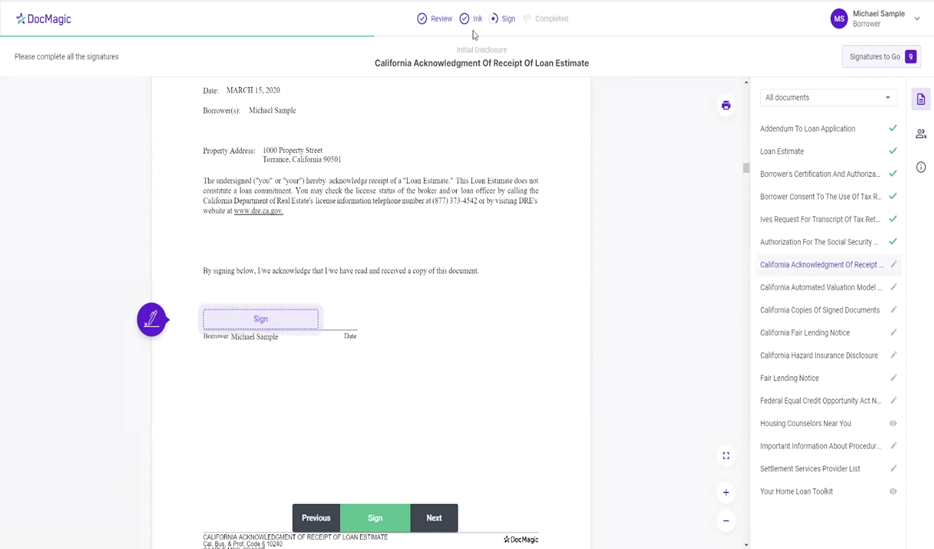
Task: Go to the Sign step
Action: tap(502, 19)
